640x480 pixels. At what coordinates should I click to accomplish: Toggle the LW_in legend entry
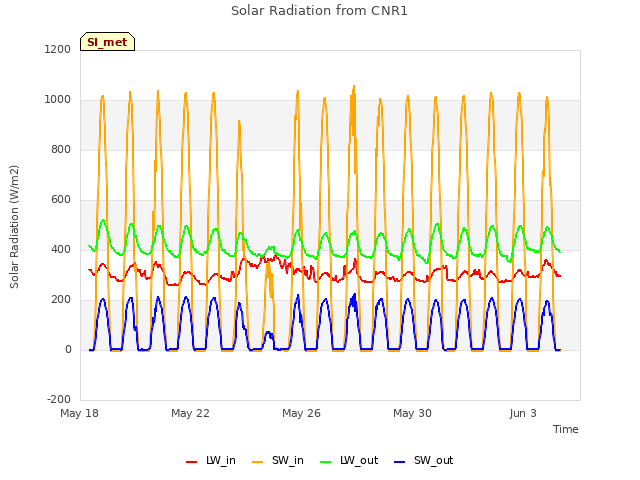tap(211, 461)
